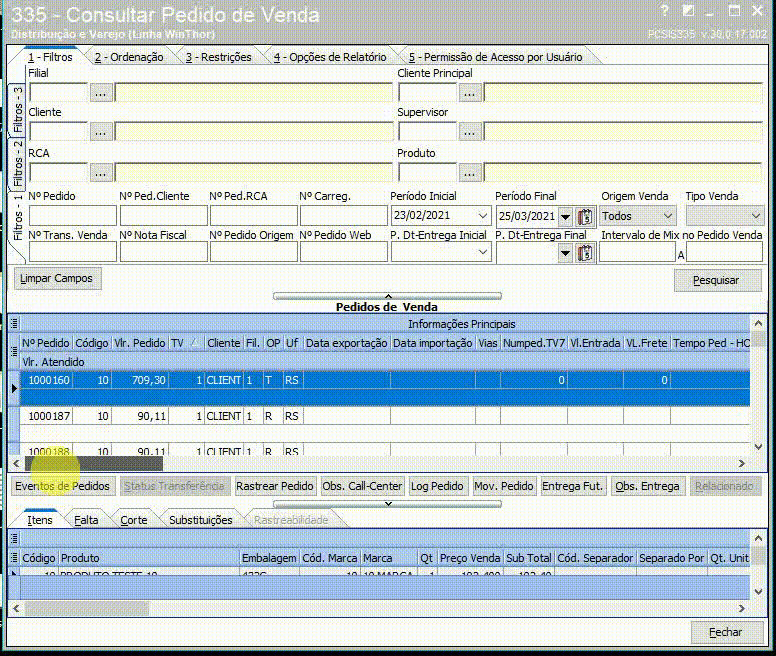This screenshot has height=656, width=776.
Task: Open calendar icon next to Período Final
Action: 585,216
